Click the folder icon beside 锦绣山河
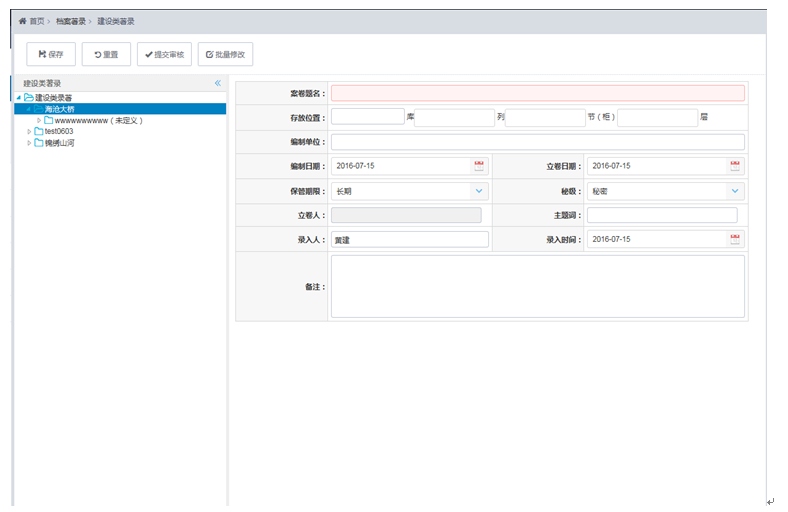788x512 pixels. 39,143
